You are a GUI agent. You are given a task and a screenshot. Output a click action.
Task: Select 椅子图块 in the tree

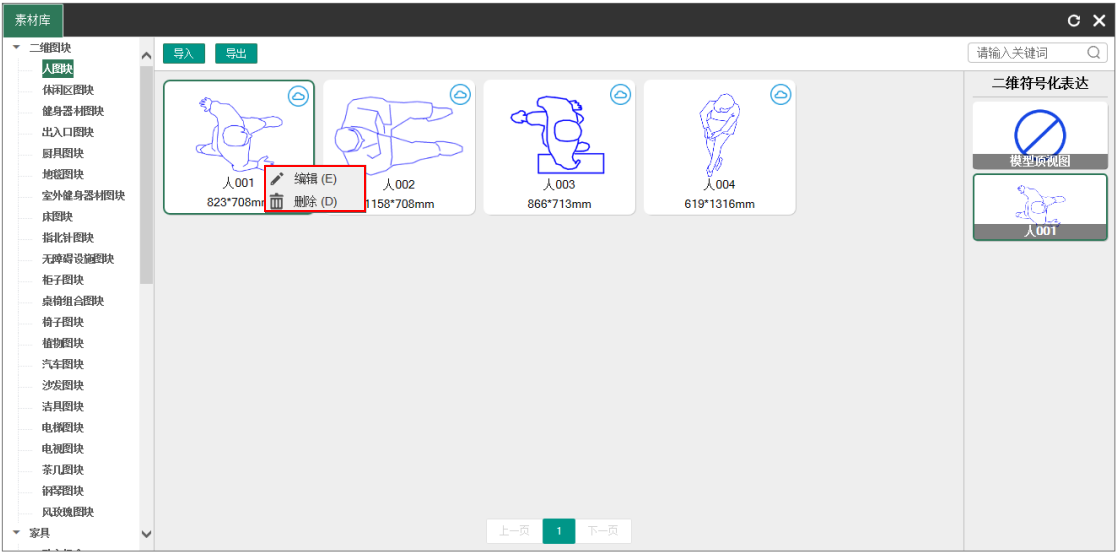pos(63,322)
